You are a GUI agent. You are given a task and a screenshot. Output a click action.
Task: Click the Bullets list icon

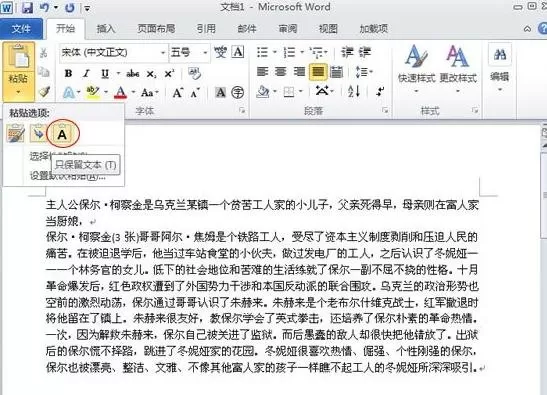click(x=262, y=53)
